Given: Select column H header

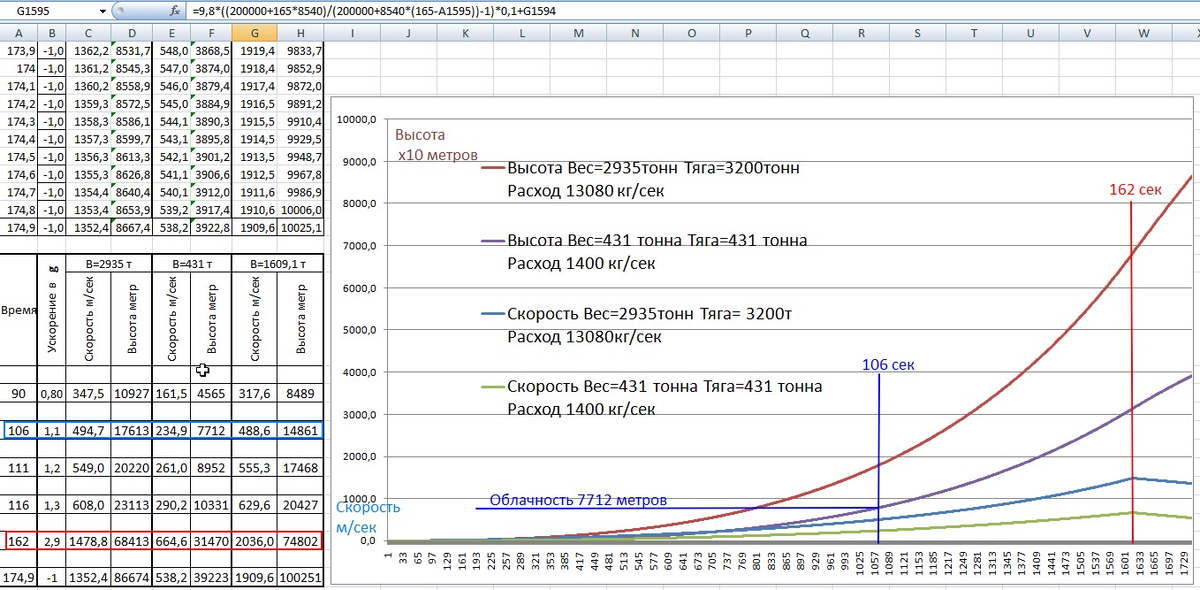Looking at the screenshot, I should (x=300, y=33).
